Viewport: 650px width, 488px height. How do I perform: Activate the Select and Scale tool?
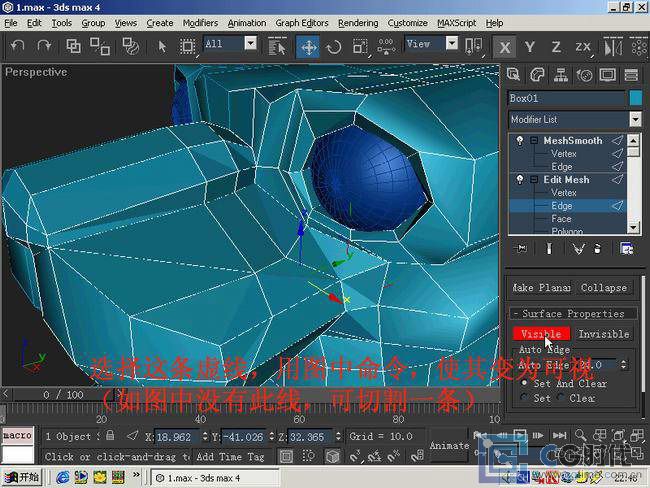pos(360,46)
